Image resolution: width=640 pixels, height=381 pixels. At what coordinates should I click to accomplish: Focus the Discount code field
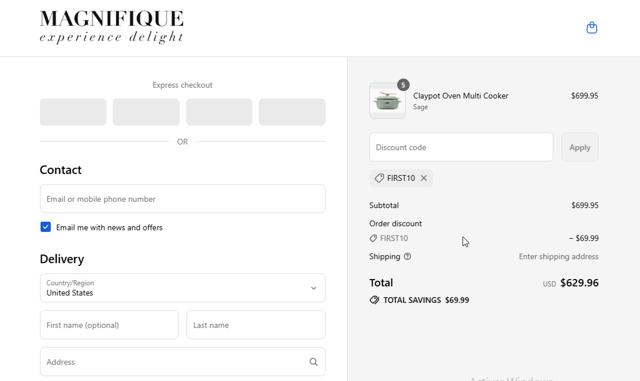pos(461,147)
